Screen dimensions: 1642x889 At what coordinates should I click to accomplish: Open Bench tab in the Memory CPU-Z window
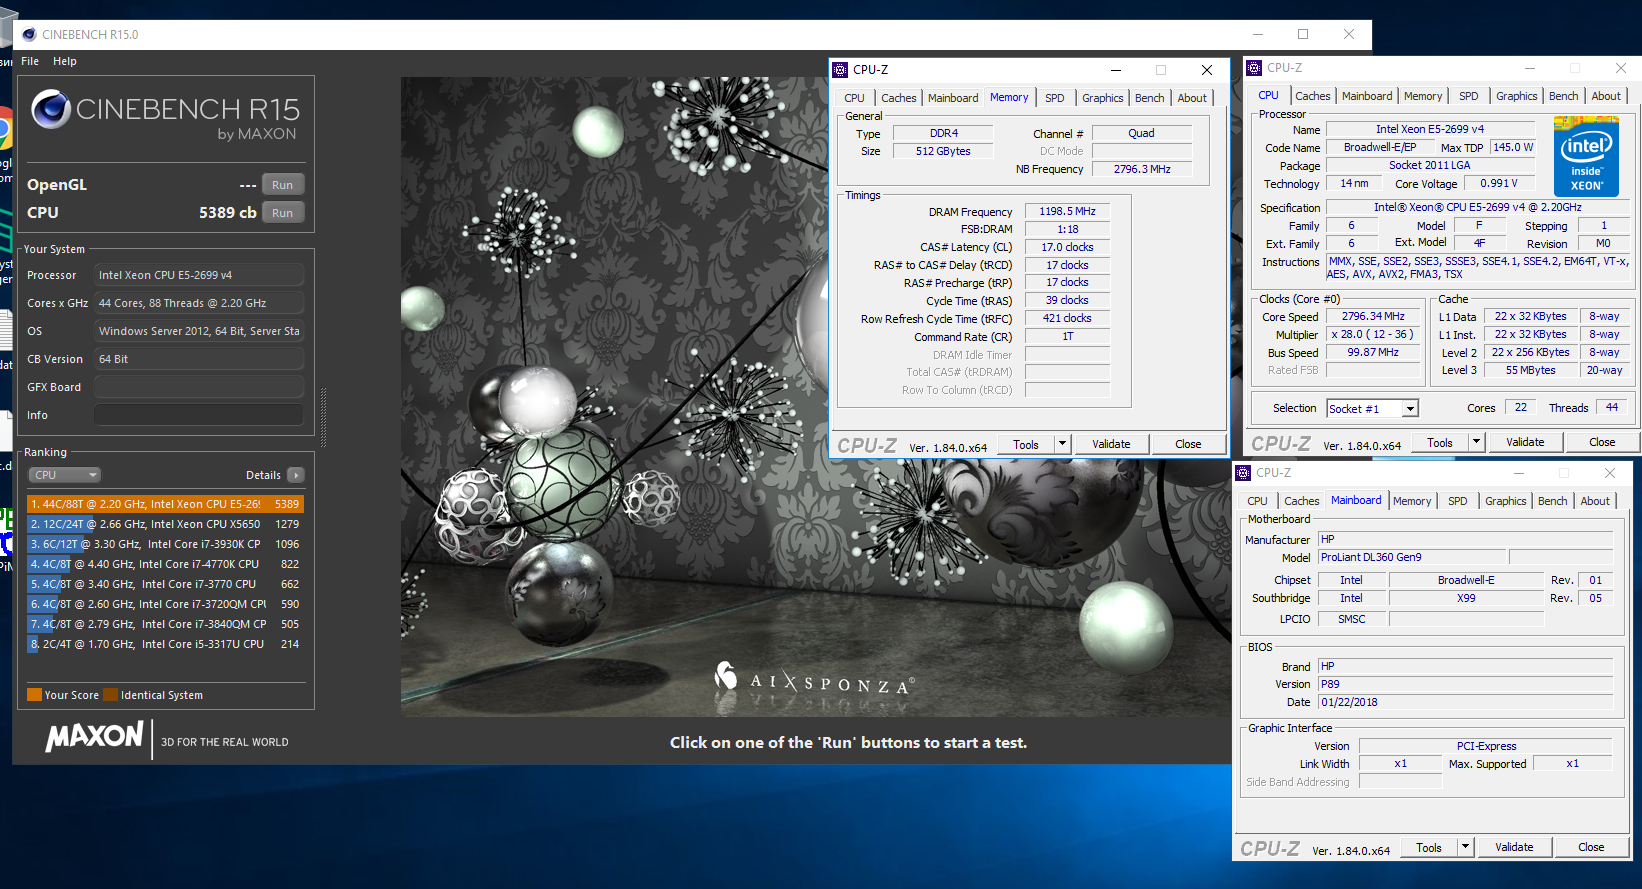1149,98
